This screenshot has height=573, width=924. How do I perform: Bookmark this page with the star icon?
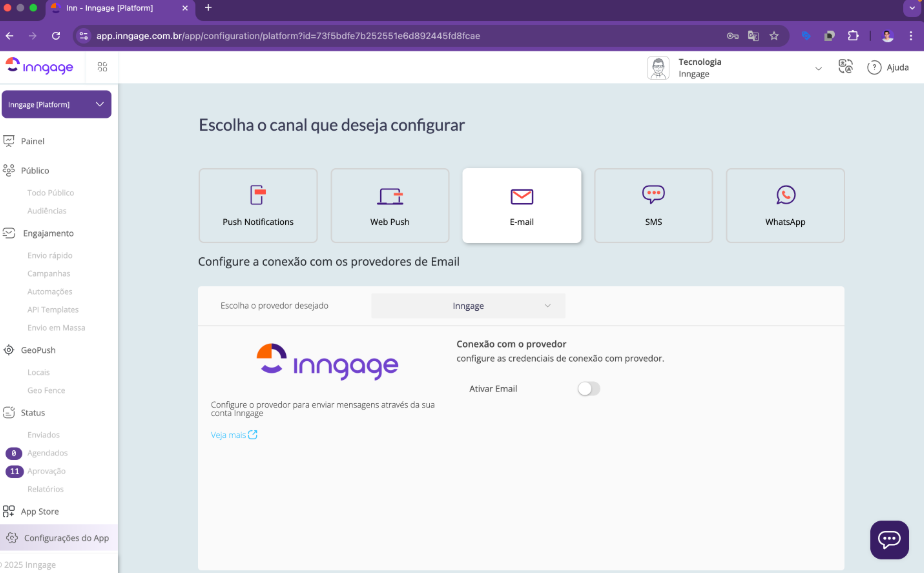(774, 36)
